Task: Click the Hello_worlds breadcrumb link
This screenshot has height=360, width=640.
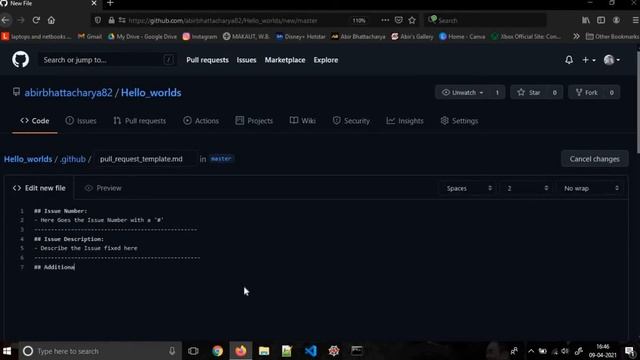Action: click(x=28, y=159)
